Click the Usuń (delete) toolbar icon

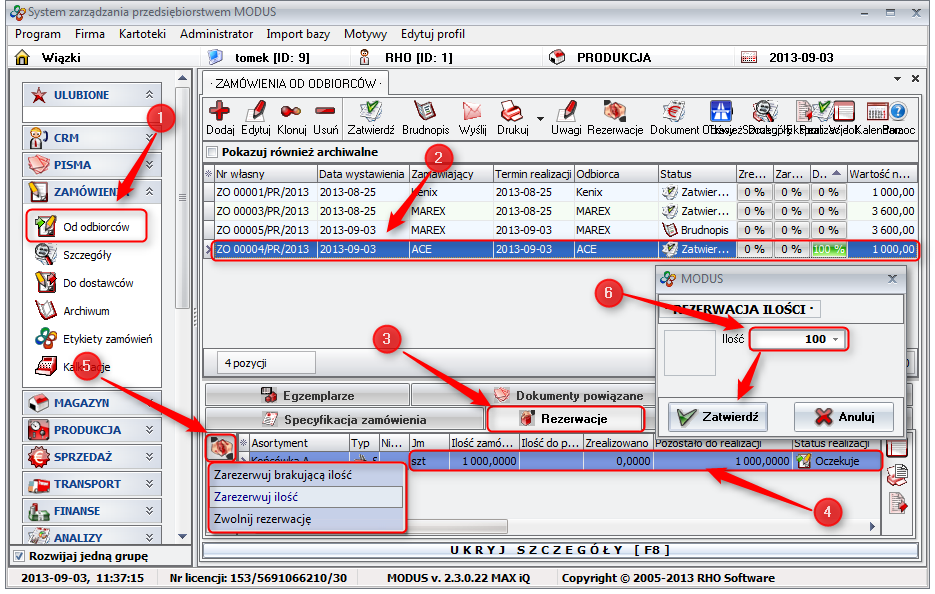click(325, 112)
